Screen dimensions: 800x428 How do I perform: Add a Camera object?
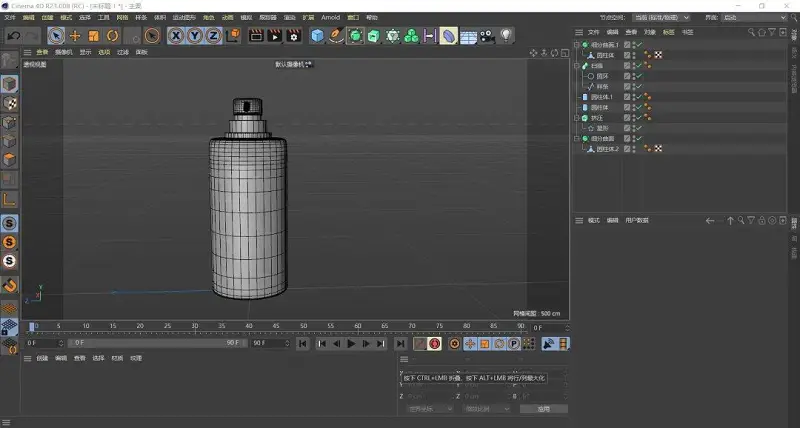[x=487, y=36]
